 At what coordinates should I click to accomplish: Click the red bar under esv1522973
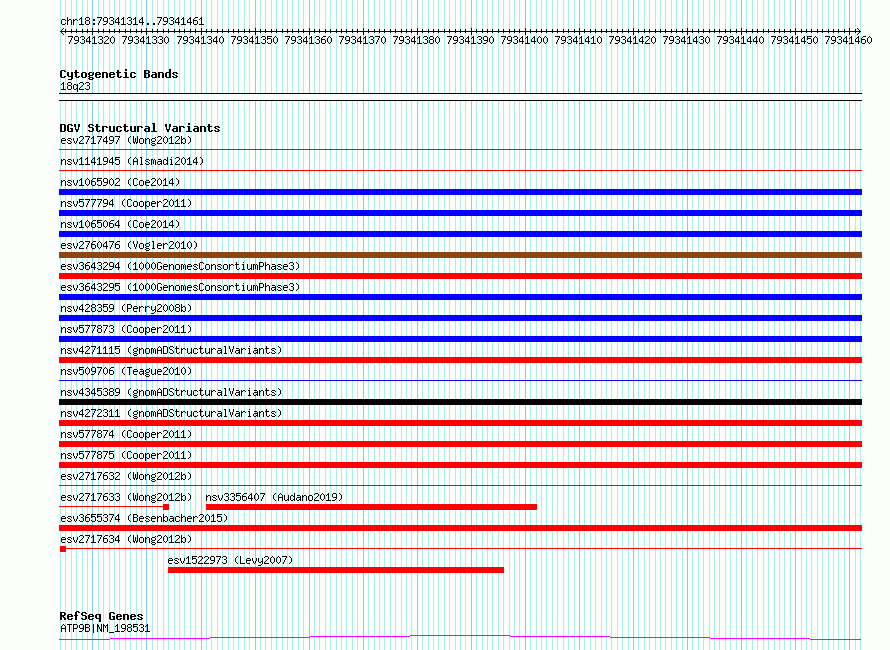336,571
